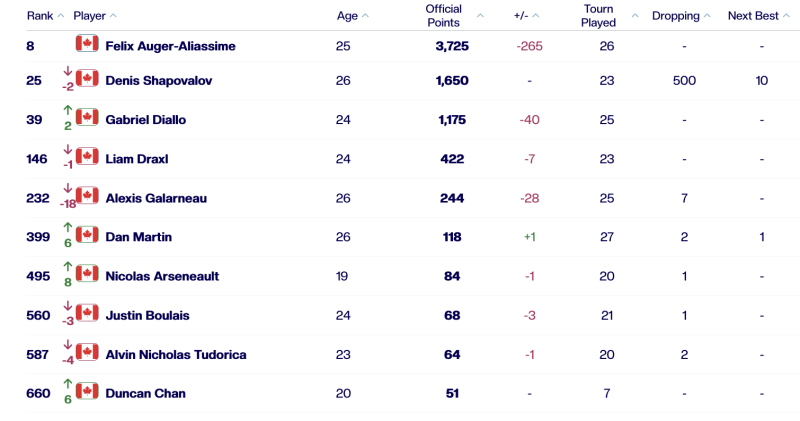Open Alvin Nicholas Tudorica's player profile
The image size is (800, 421).
(175, 354)
